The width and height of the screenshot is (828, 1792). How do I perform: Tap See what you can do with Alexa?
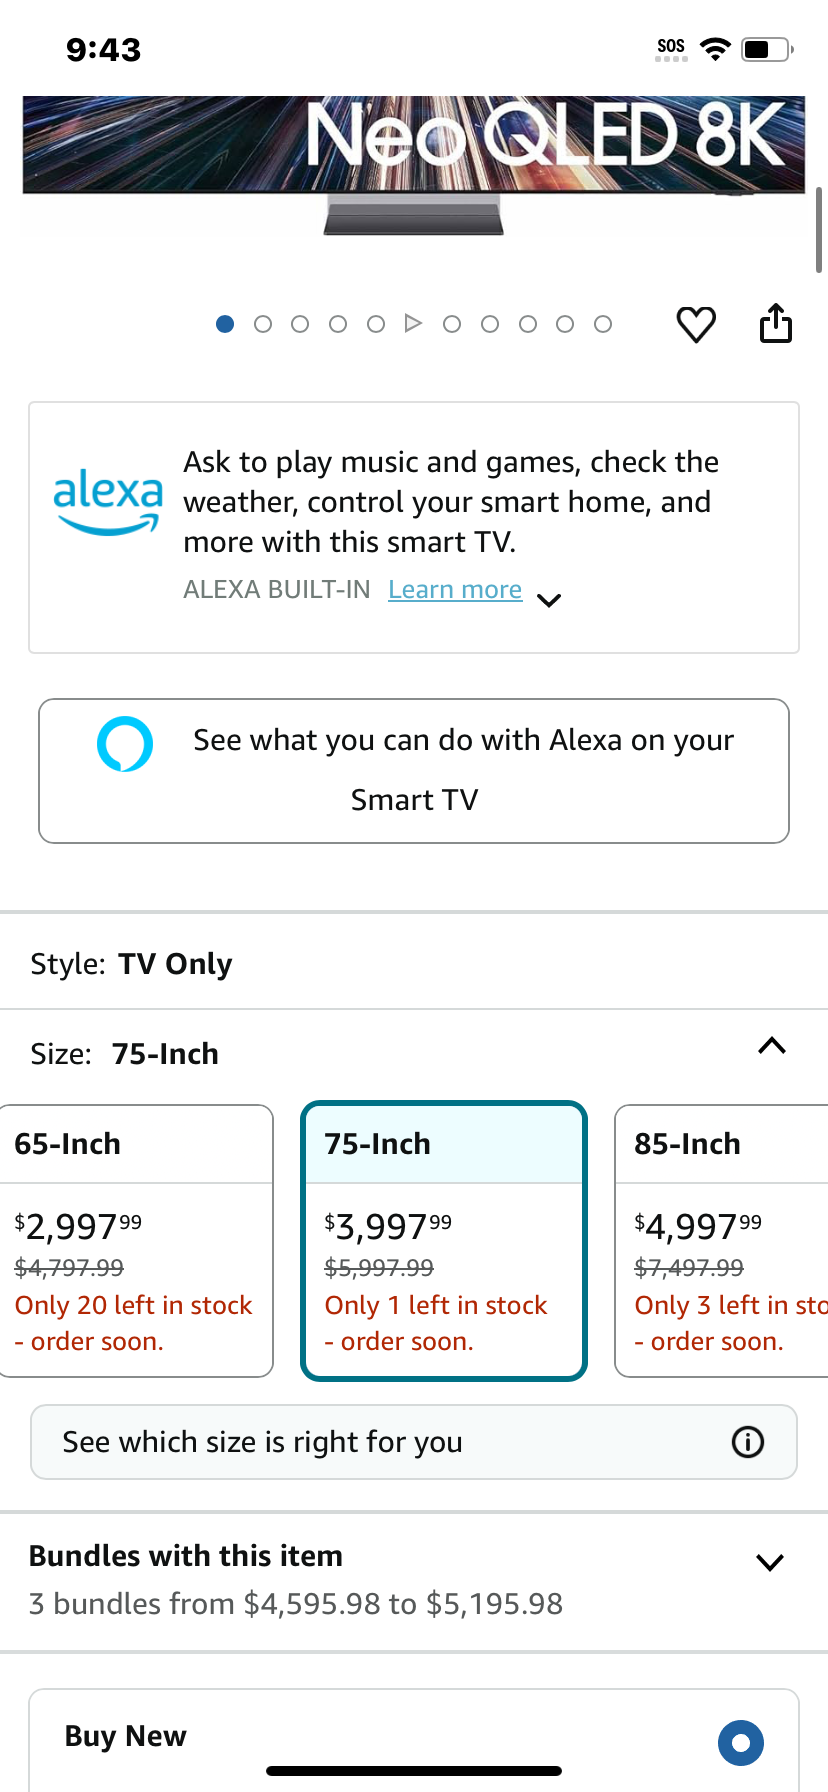tap(414, 771)
